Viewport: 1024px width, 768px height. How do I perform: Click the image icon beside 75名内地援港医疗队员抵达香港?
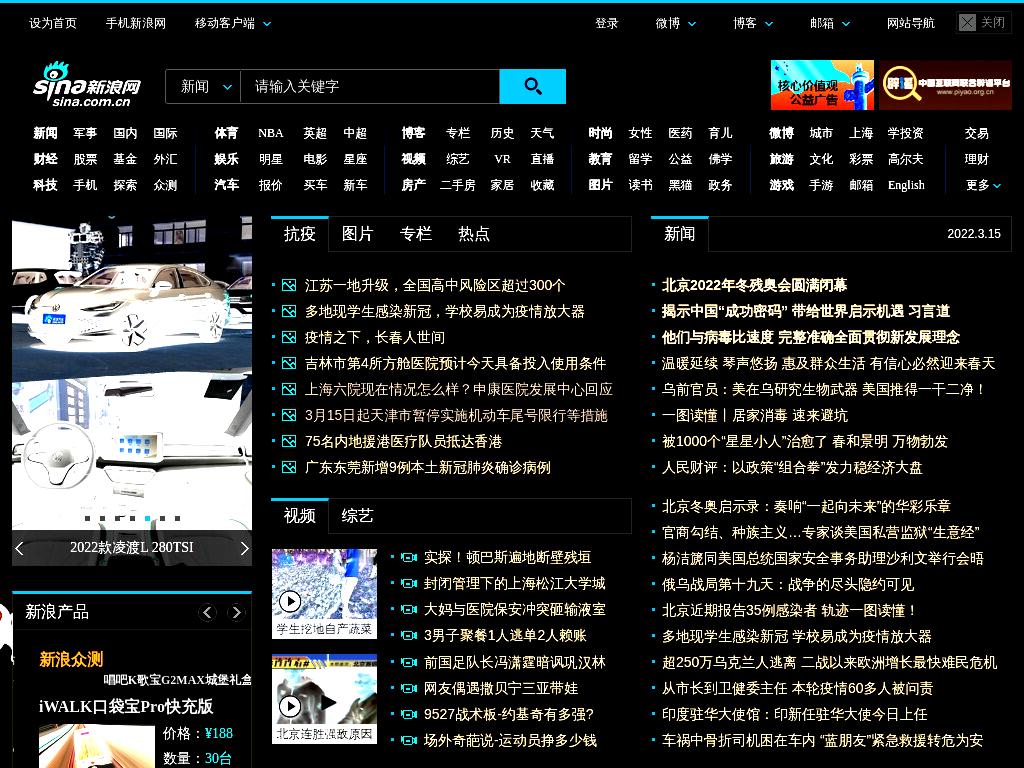click(289, 441)
